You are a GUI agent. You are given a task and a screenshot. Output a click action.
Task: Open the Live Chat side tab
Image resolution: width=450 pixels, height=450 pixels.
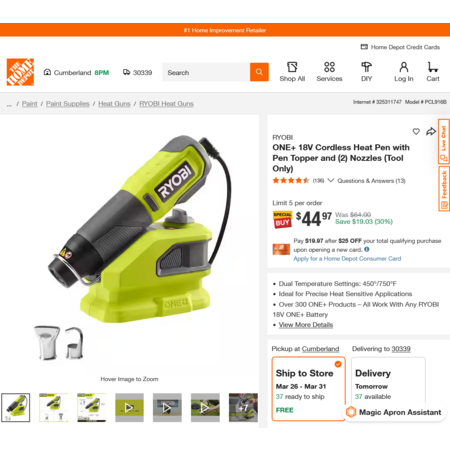pyautogui.click(x=444, y=141)
